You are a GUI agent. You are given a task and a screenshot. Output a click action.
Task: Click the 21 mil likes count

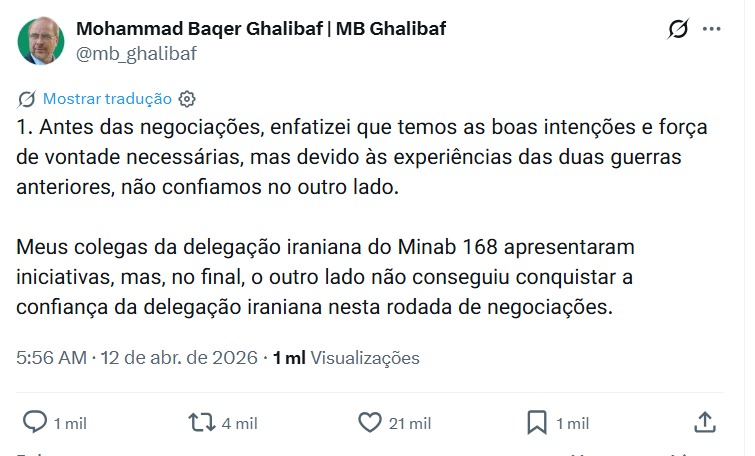point(410,424)
